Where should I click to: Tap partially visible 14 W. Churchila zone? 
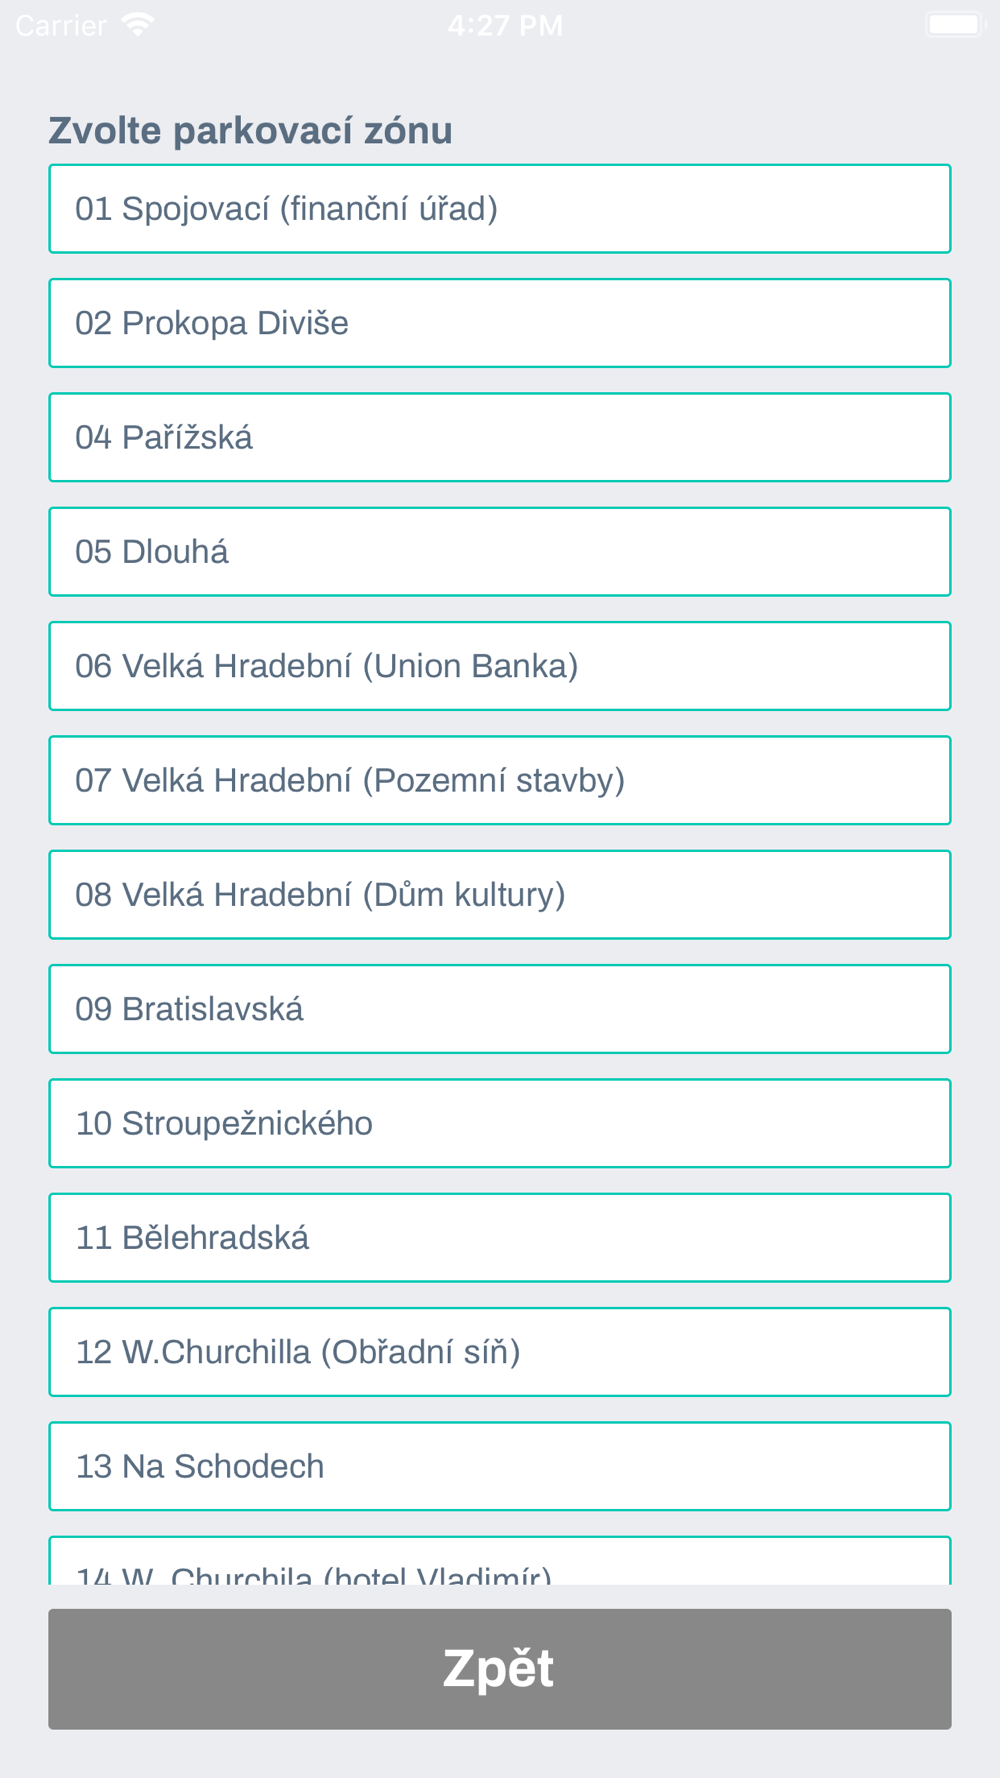coord(500,1561)
